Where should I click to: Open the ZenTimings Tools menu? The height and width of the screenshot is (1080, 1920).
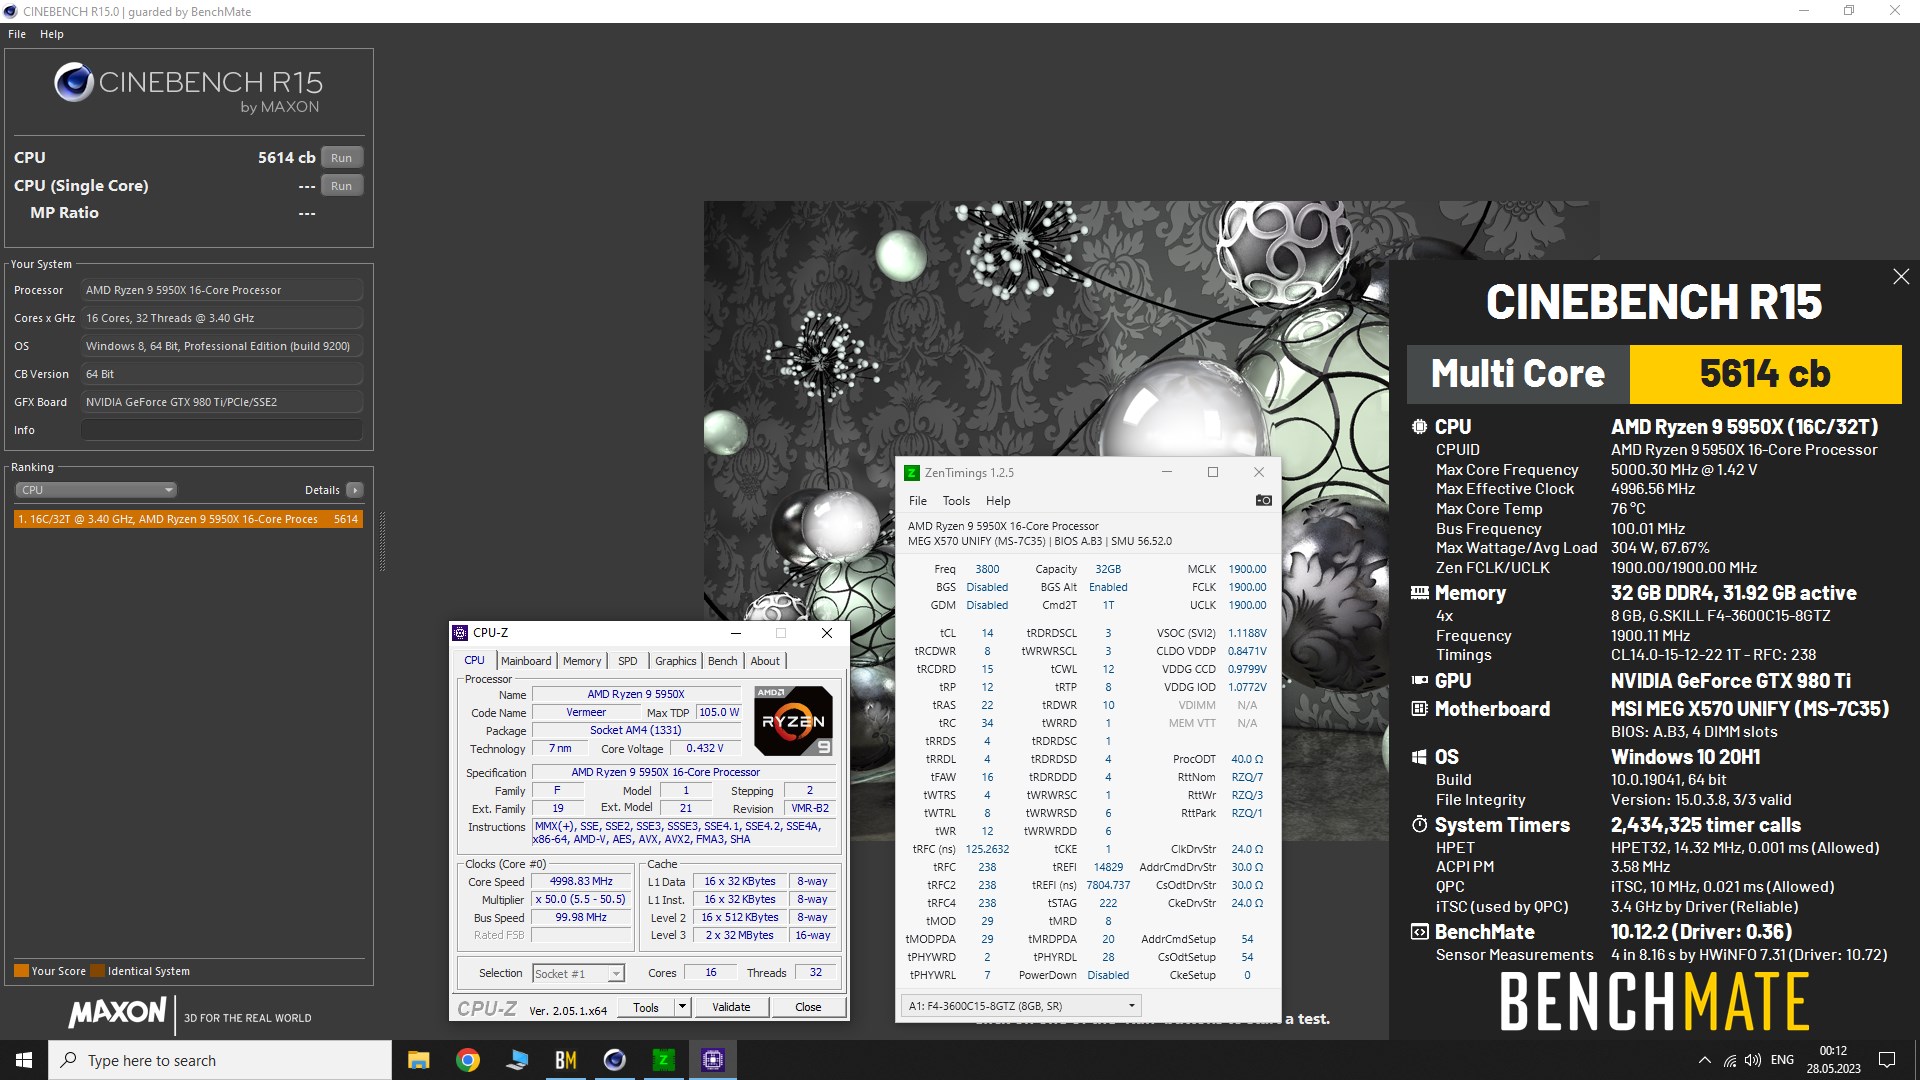point(956,501)
